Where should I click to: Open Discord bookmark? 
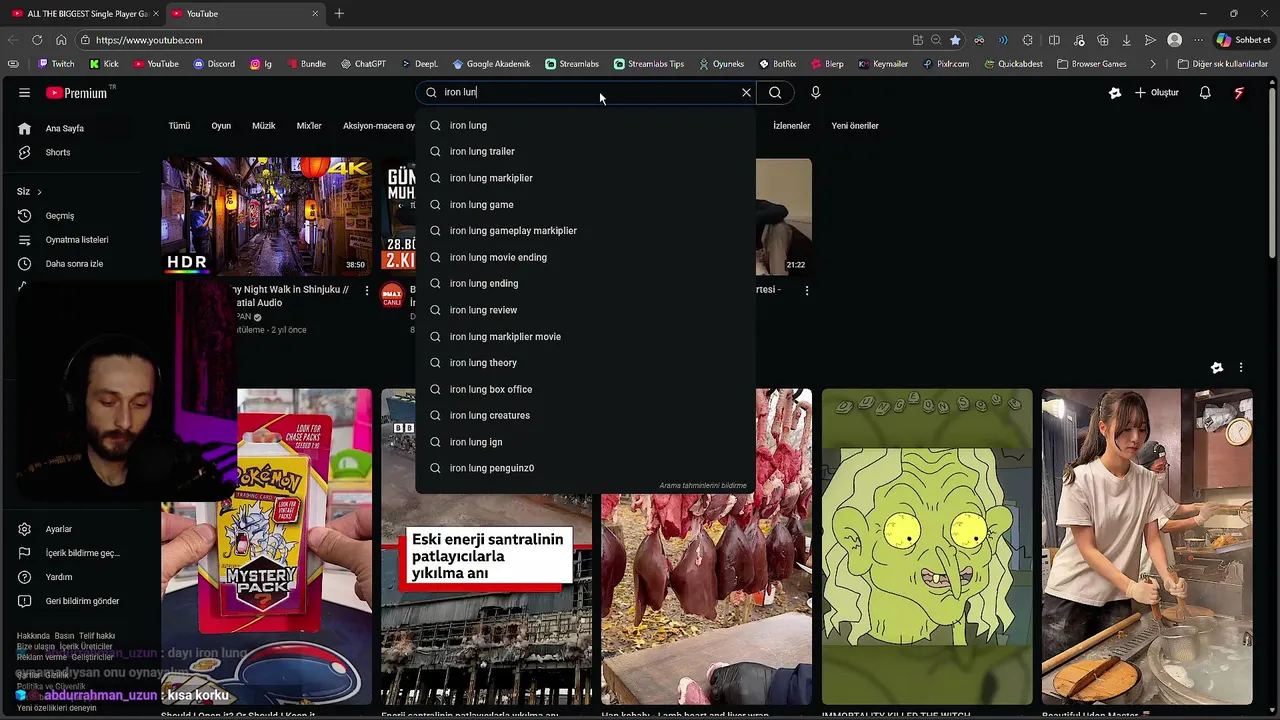(x=214, y=64)
